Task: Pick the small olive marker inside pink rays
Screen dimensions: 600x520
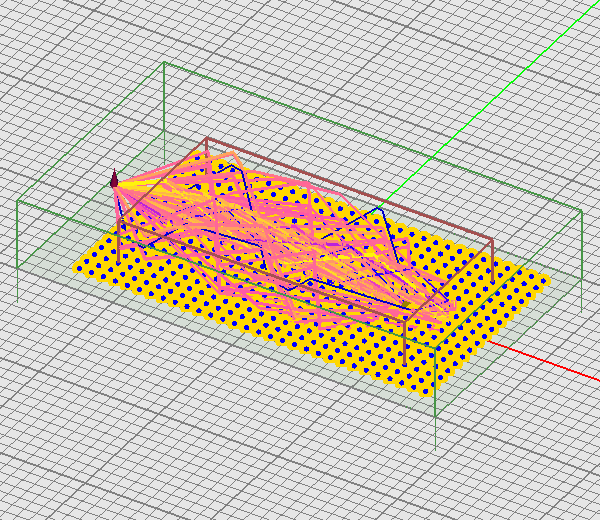Action: [x=406, y=304]
